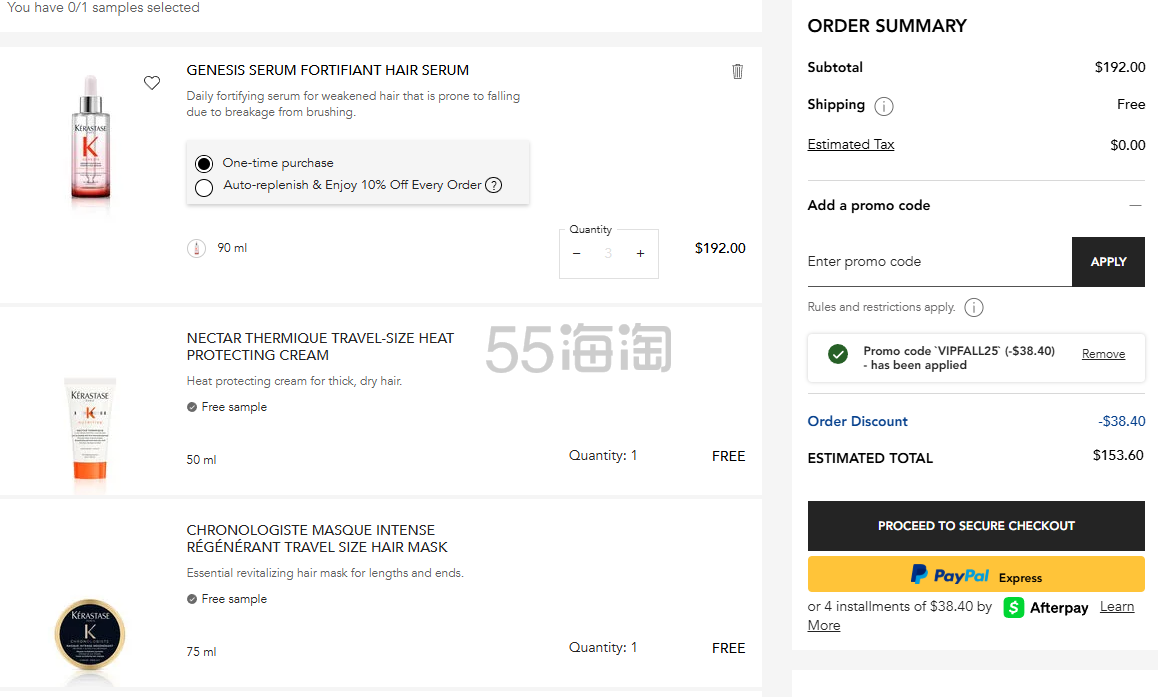Screen dimensions: 1158x697
Task: Focus the Enter promo code field
Action: (x=939, y=261)
